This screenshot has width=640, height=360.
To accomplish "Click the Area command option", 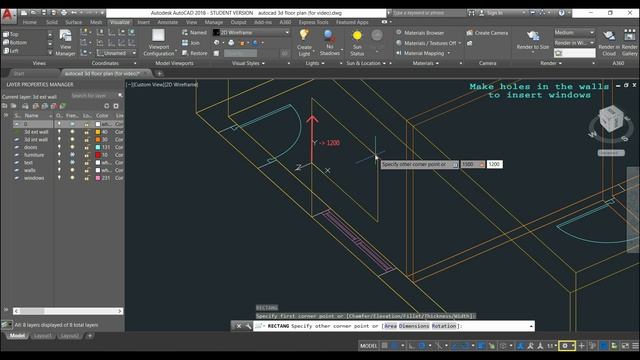I will click(x=391, y=326).
